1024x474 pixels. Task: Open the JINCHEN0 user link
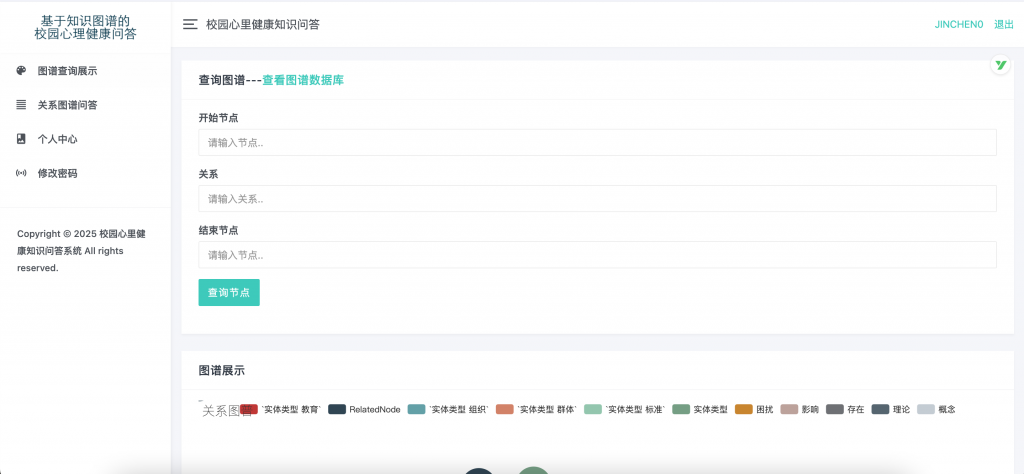[x=959, y=25]
